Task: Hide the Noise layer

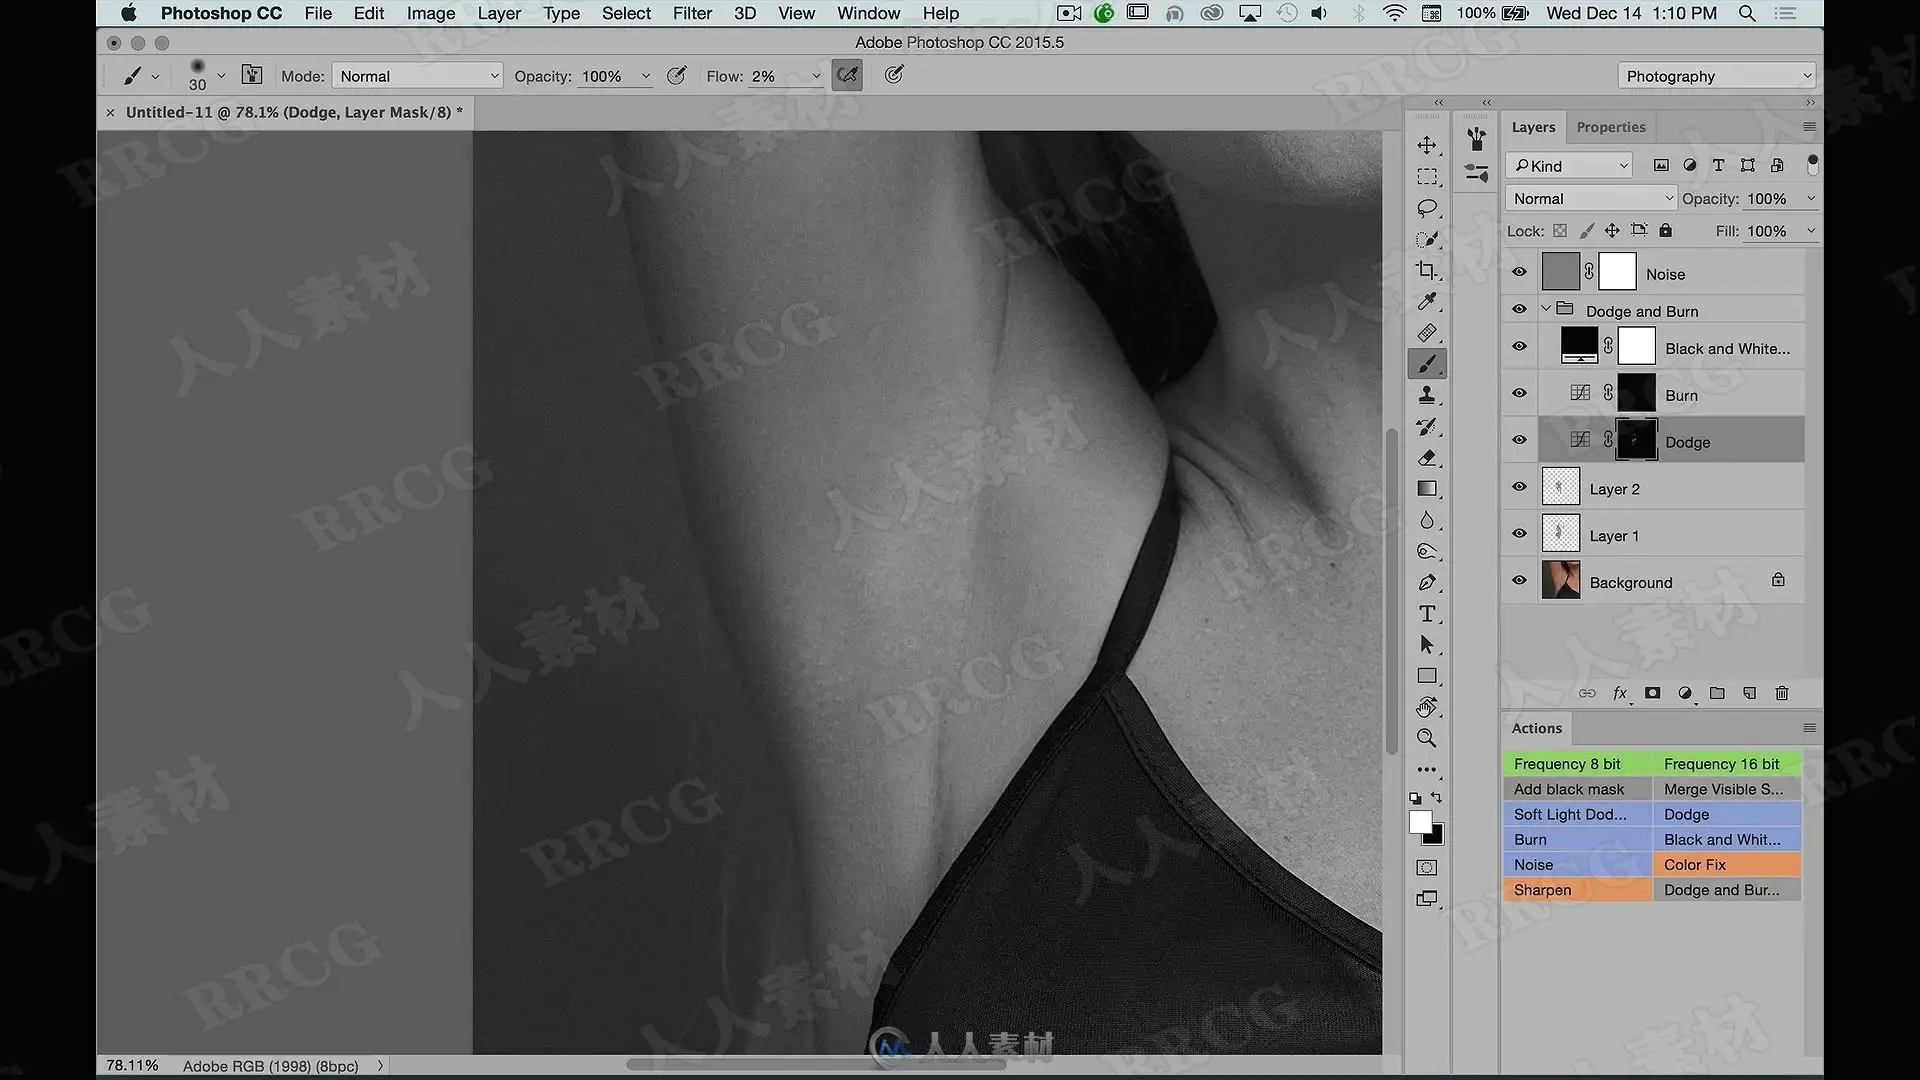Action: point(1519,272)
